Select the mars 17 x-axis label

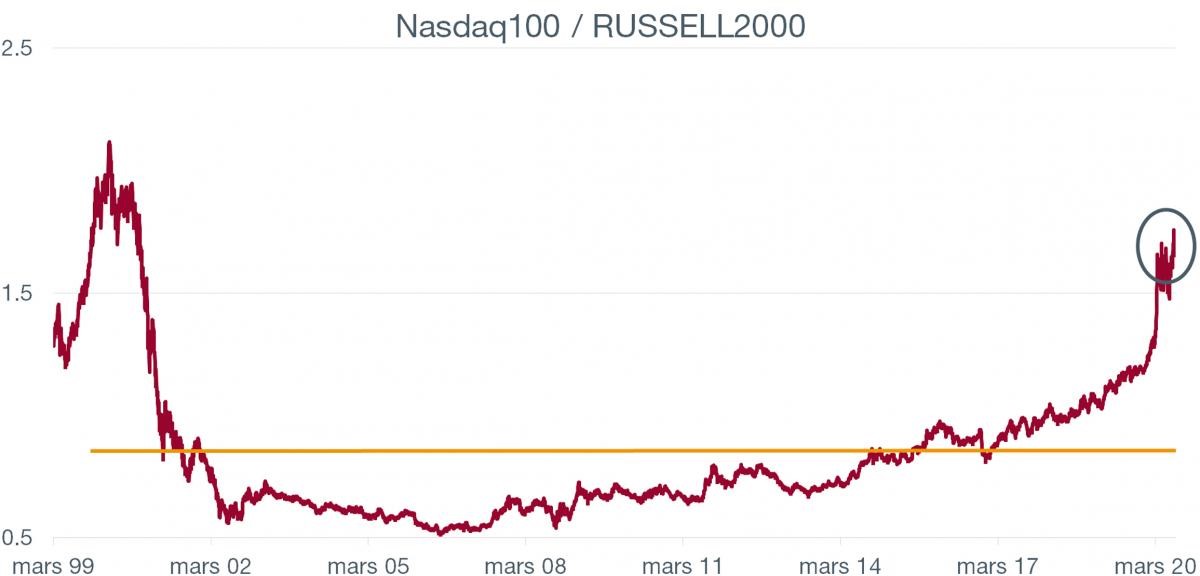coord(998,563)
